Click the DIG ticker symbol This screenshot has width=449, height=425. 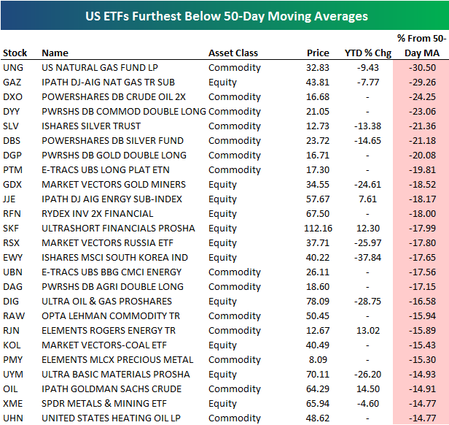tap(11, 301)
